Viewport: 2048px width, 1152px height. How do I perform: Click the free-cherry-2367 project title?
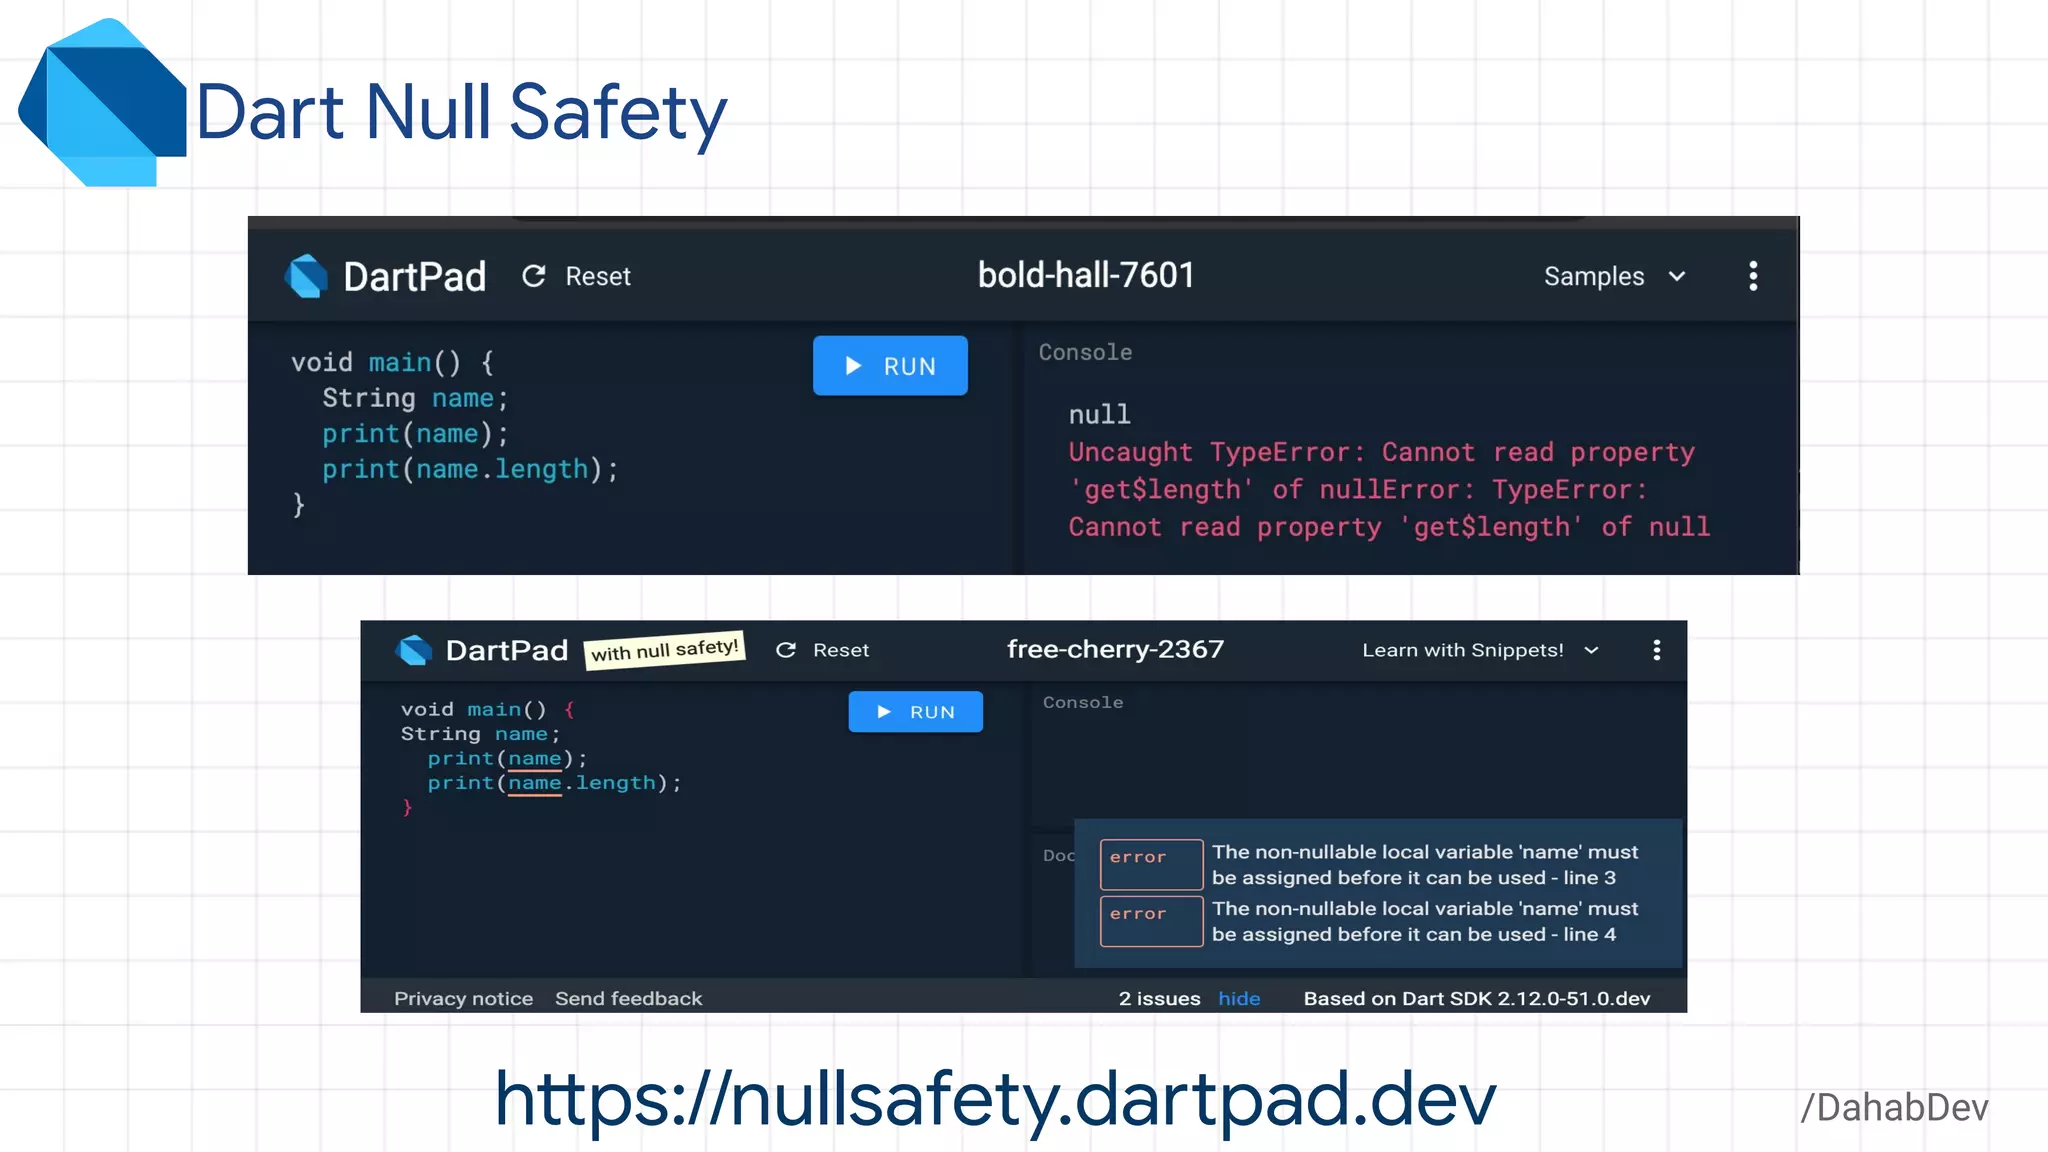click(1115, 649)
